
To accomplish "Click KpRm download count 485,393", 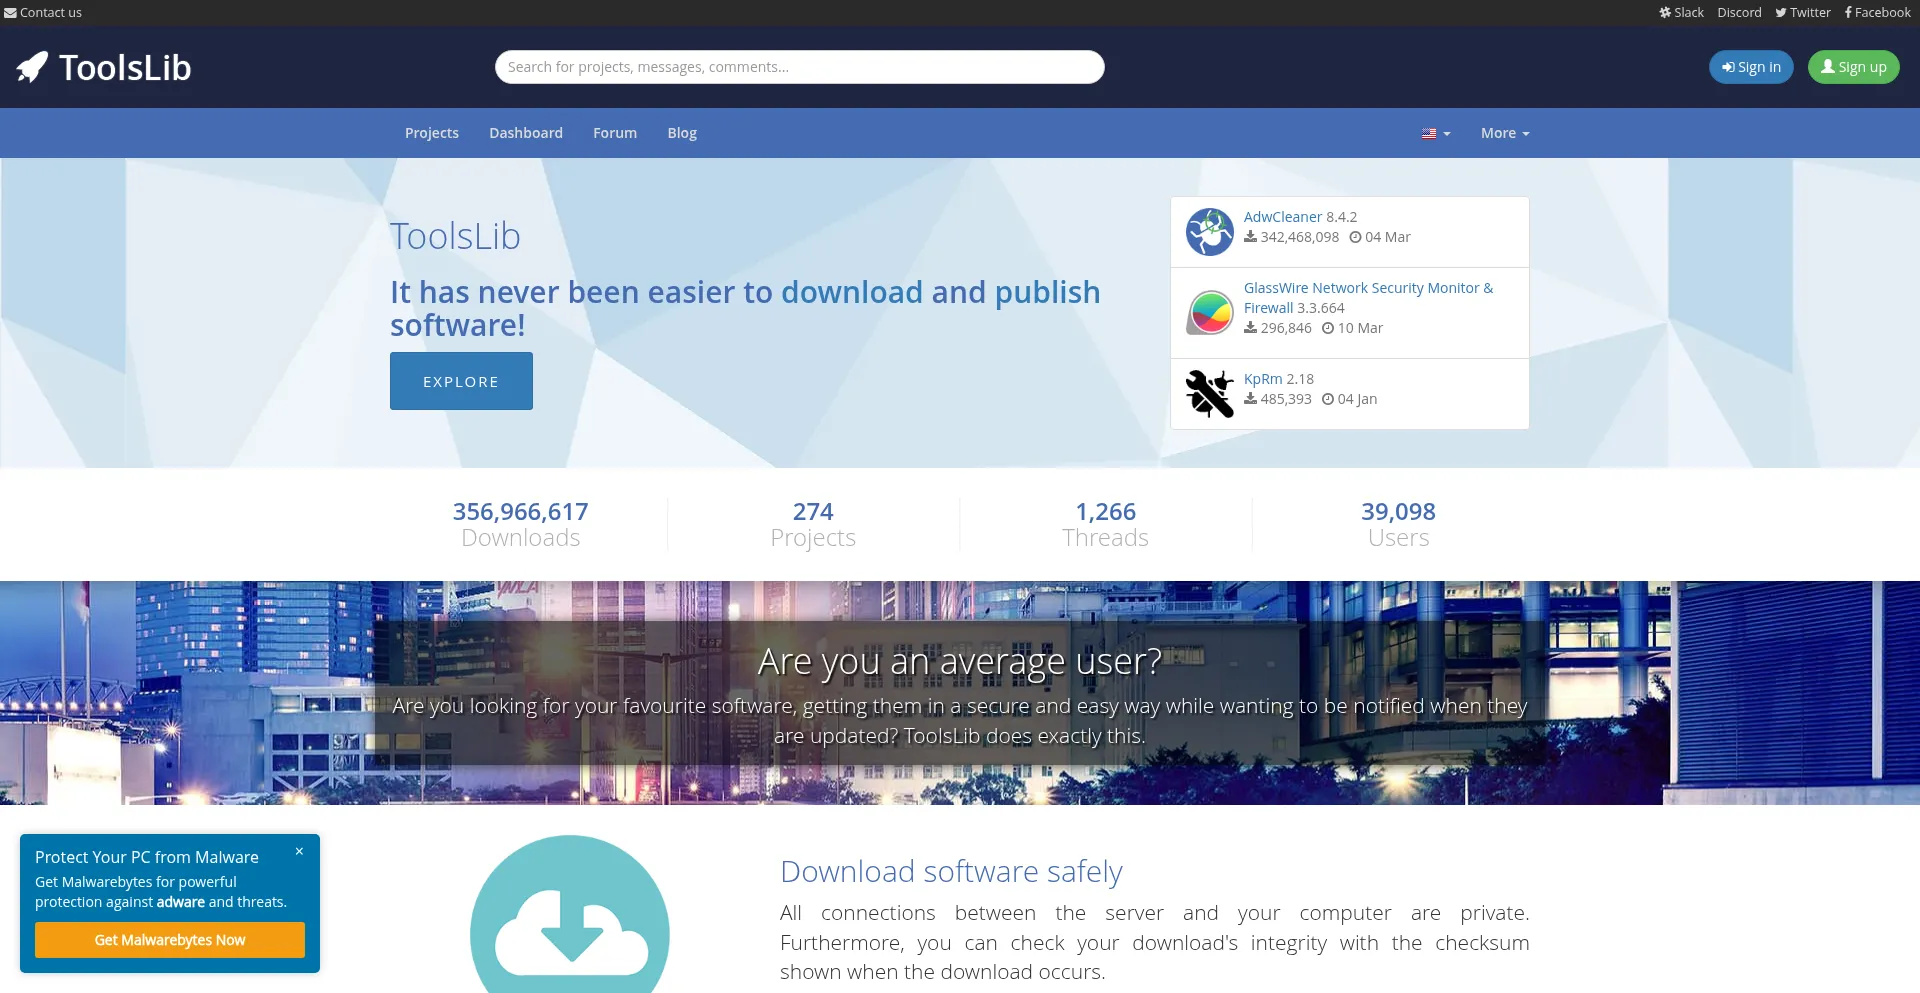I will click(x=1278, y=399).
